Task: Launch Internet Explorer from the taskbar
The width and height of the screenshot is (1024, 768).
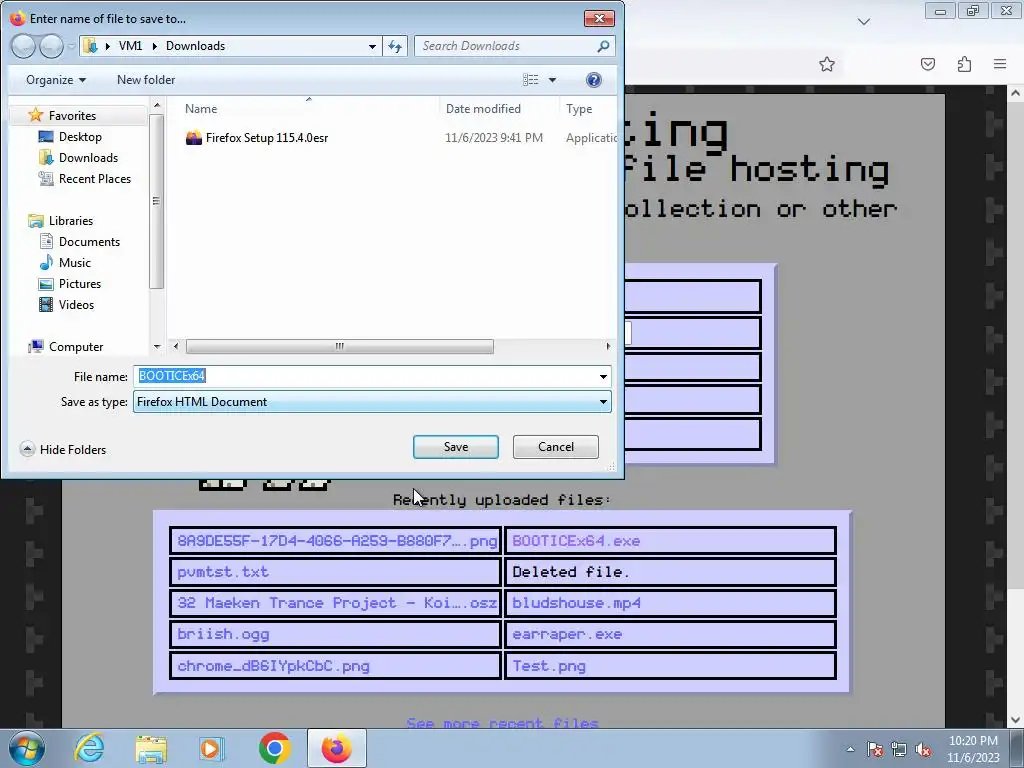Action: point(89,748)
